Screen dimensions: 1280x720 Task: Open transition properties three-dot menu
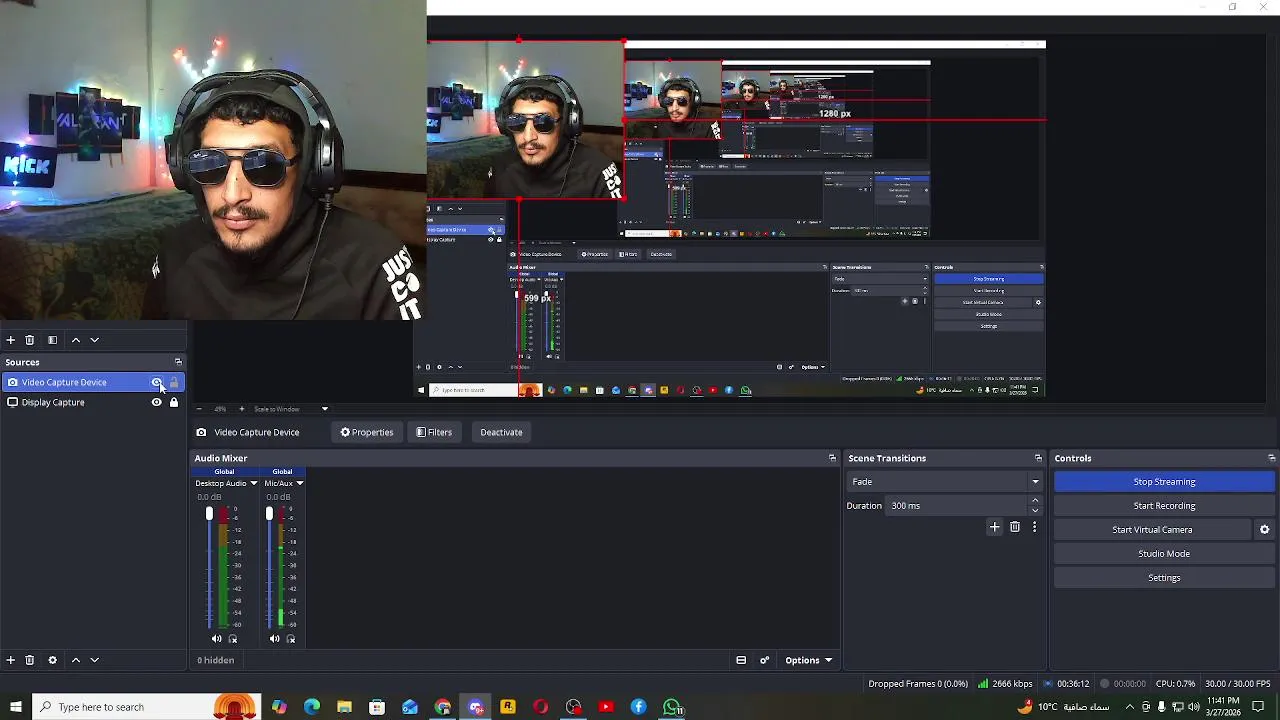(1034, 527)
